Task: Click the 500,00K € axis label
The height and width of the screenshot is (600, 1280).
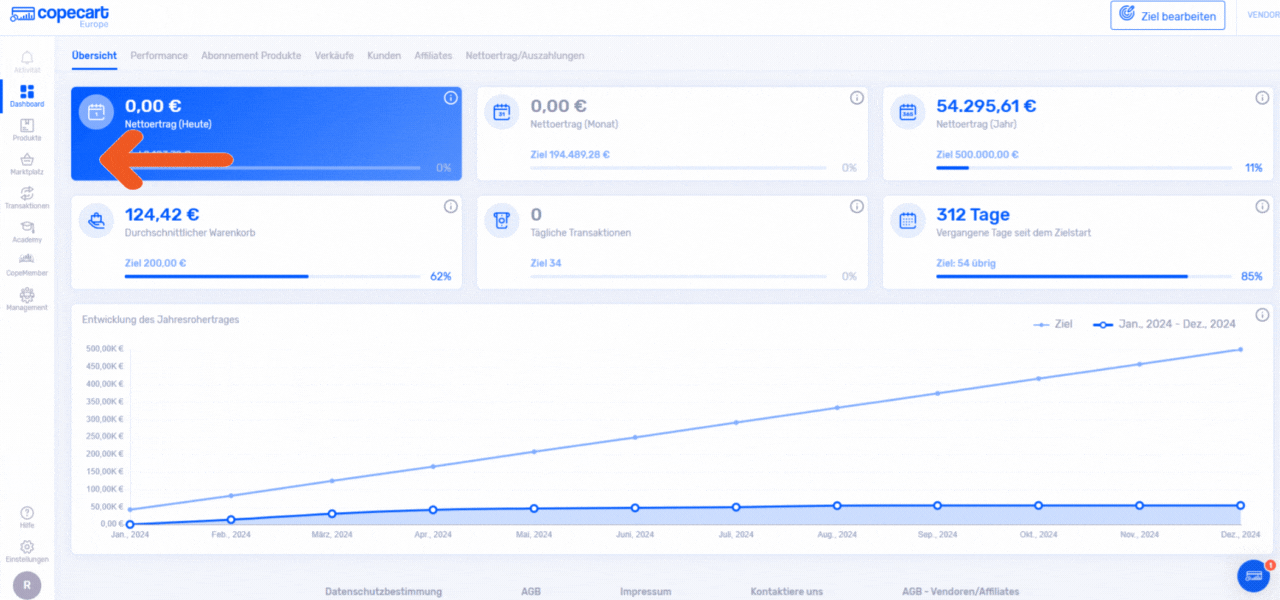Action: tap(105, 349)
